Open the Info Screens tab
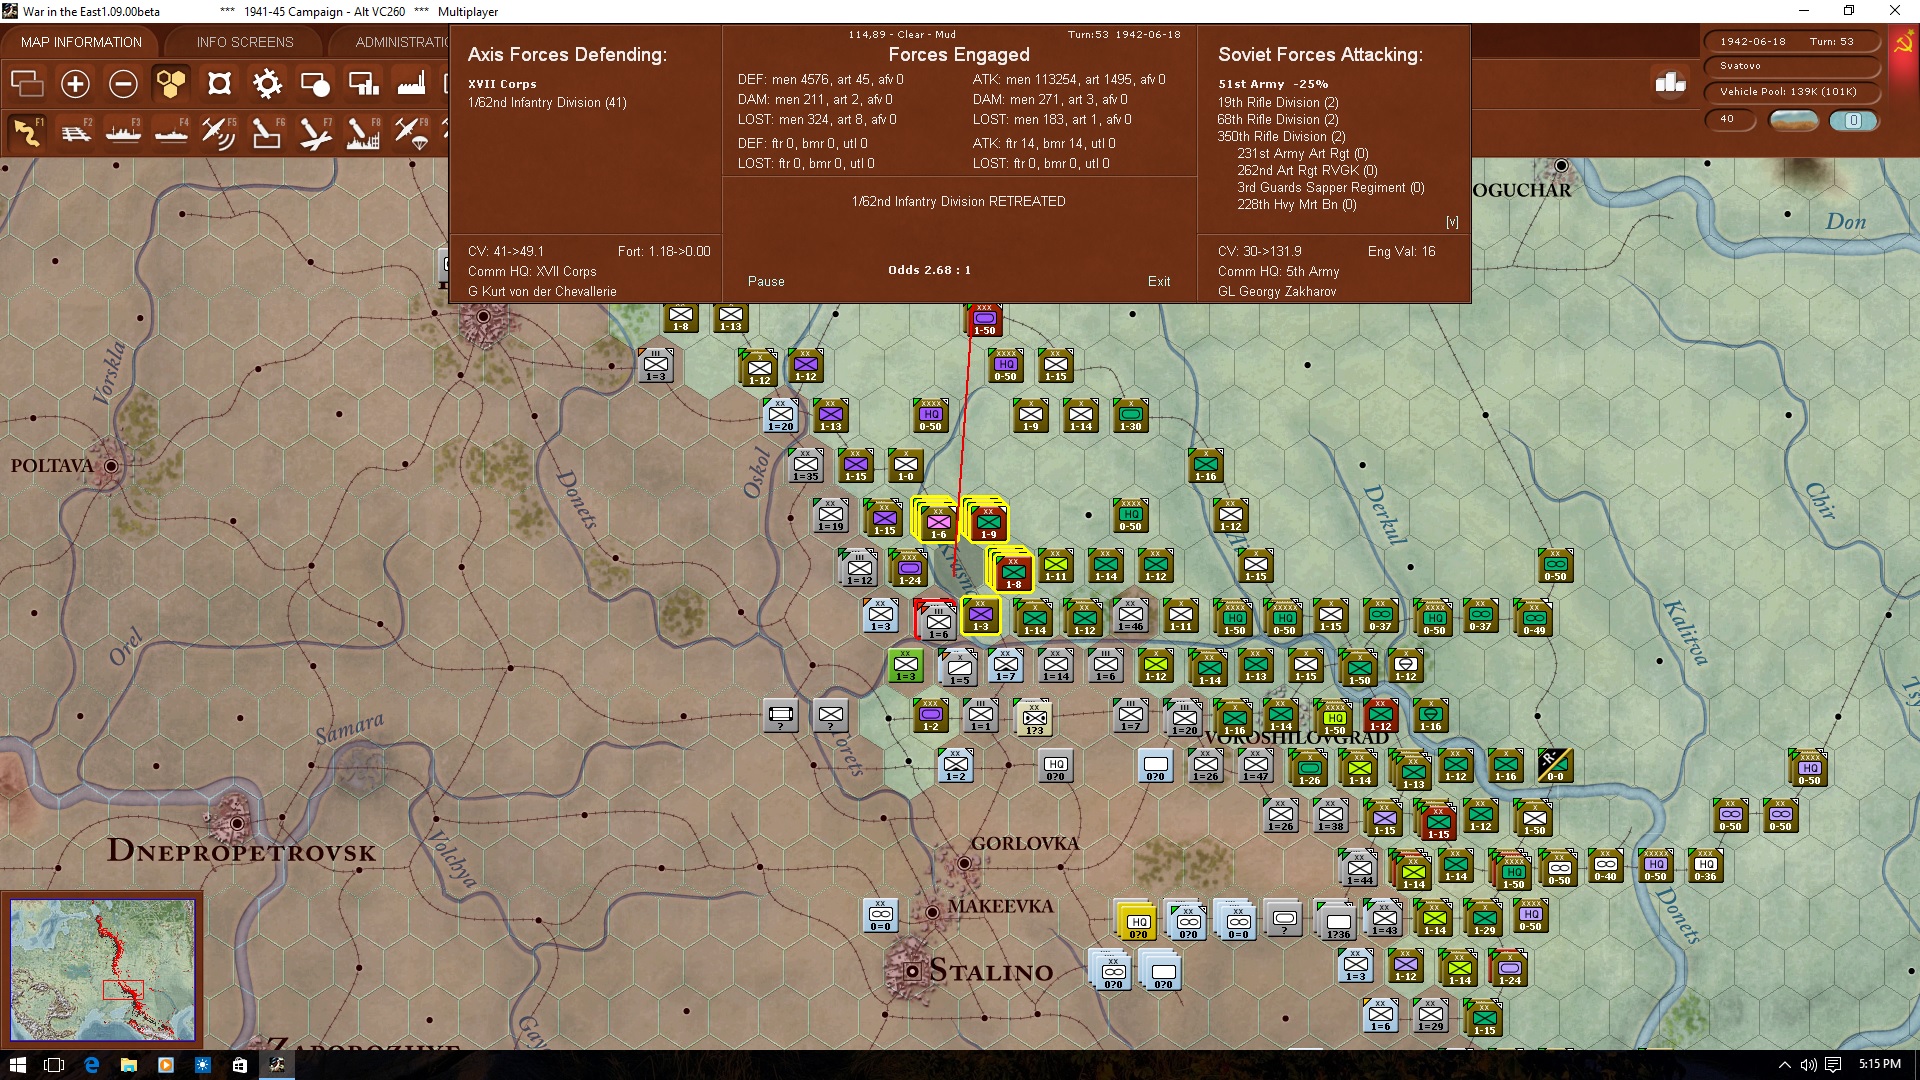Viewport: 1920px width, 1080px height. click(245, 42)
